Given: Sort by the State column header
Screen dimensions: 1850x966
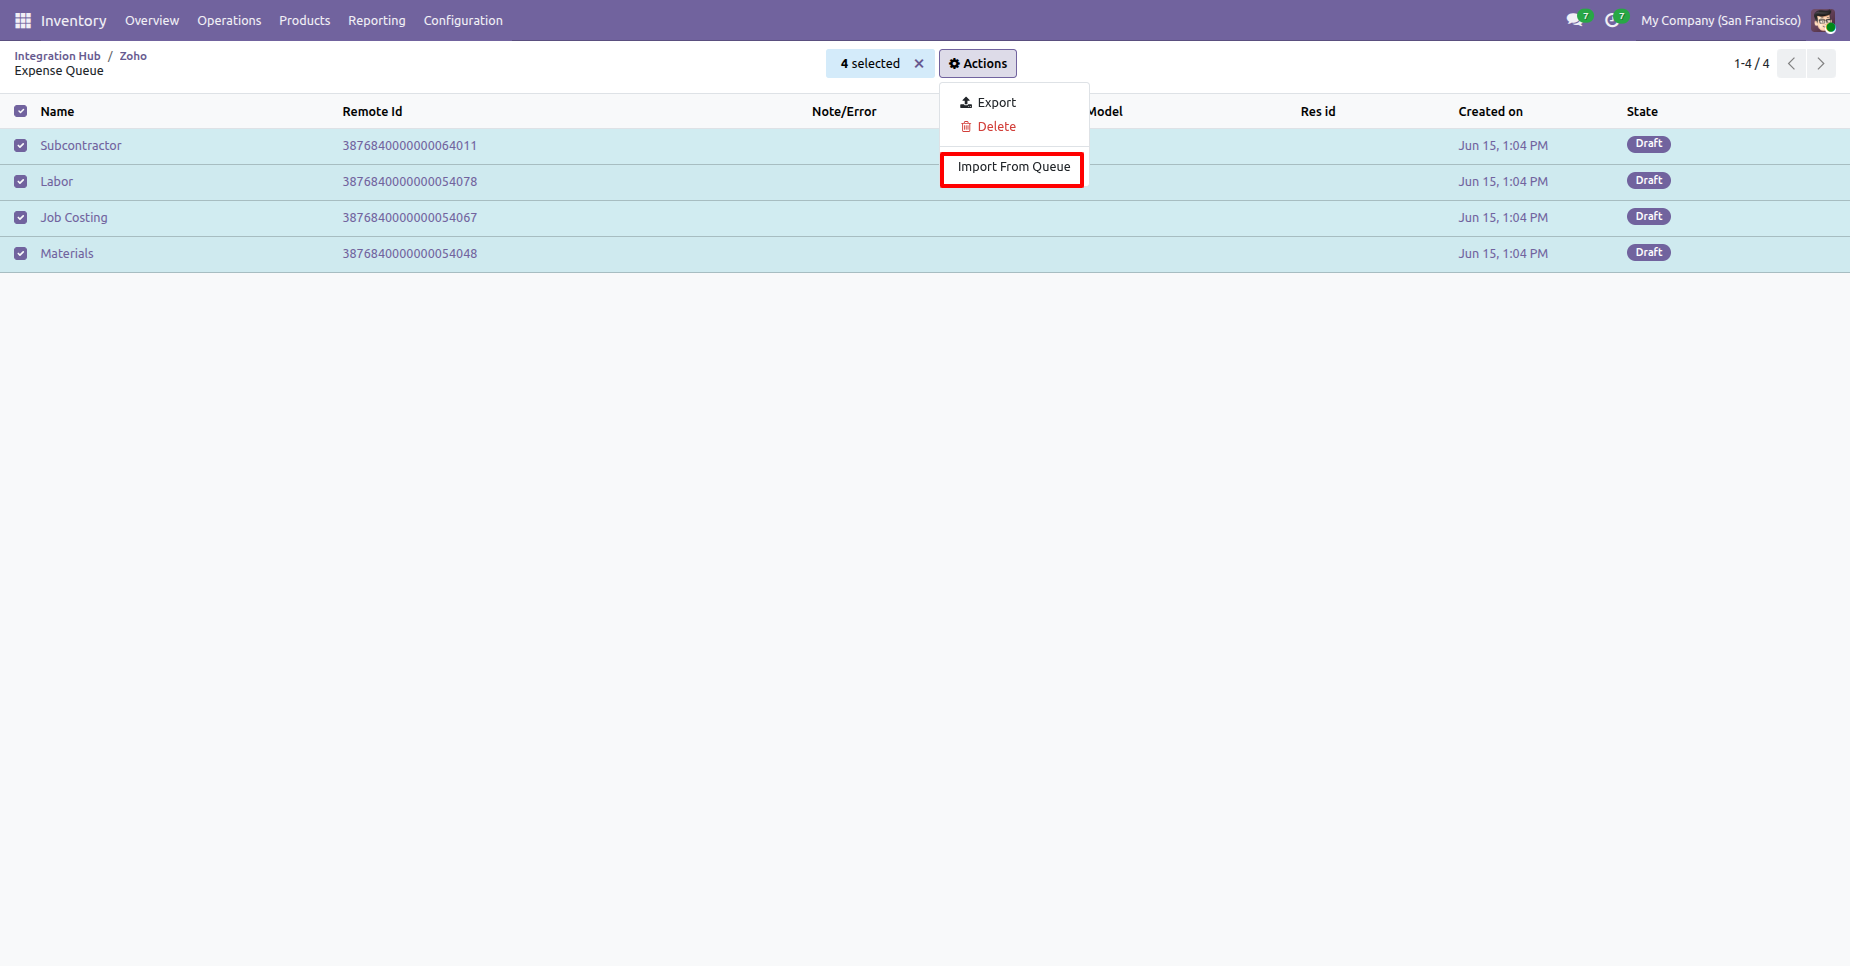Looking at the screenshot, I should click(x=1642, y=112).
